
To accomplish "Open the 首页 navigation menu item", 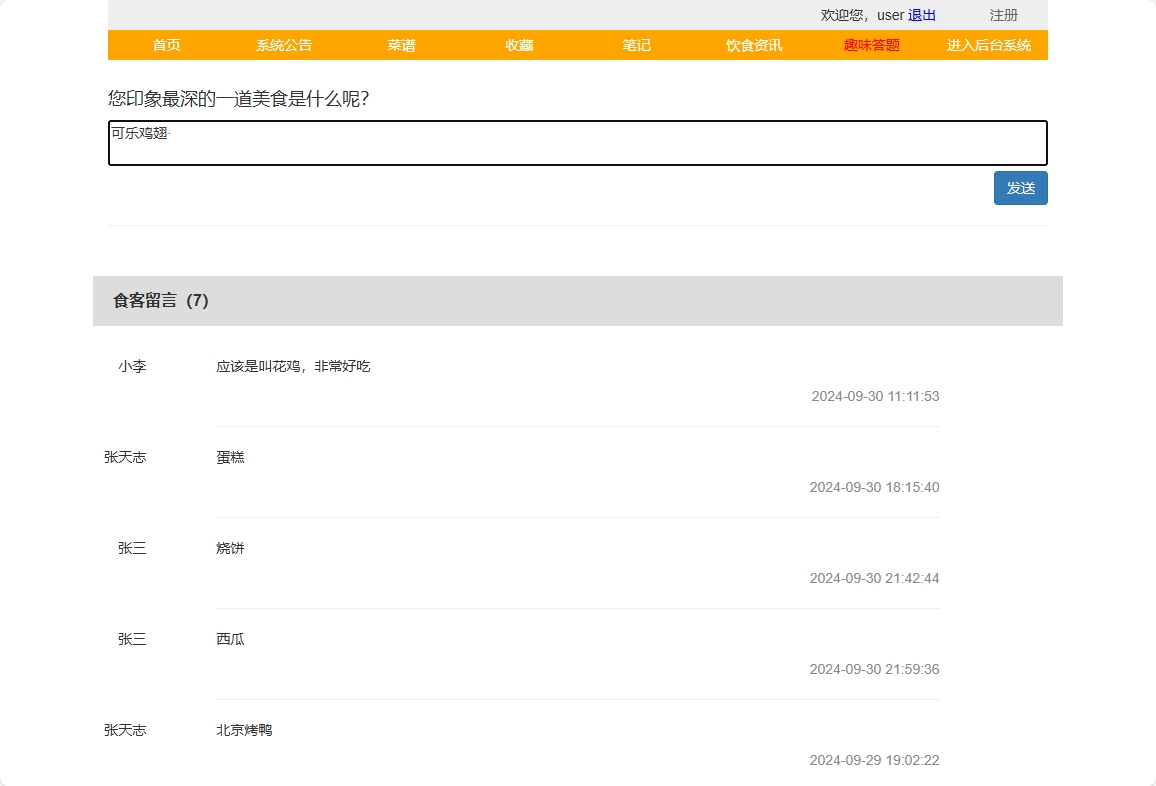I will [165, 45].
